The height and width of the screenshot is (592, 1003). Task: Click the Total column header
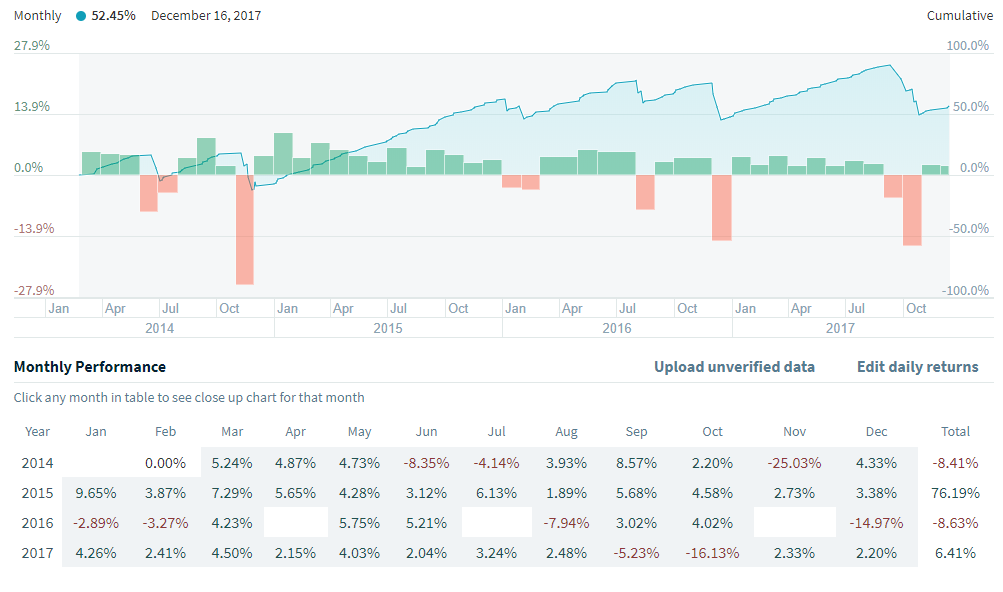pyautogui.click(x=955, y=432)
